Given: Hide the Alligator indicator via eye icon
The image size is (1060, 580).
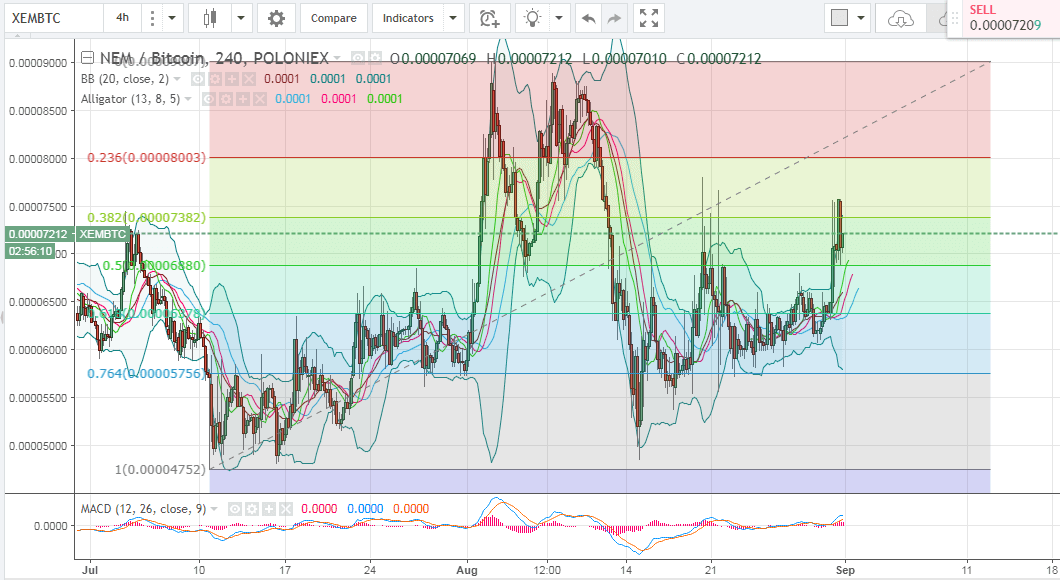Looking at the screenshot, I should point(209,99).
